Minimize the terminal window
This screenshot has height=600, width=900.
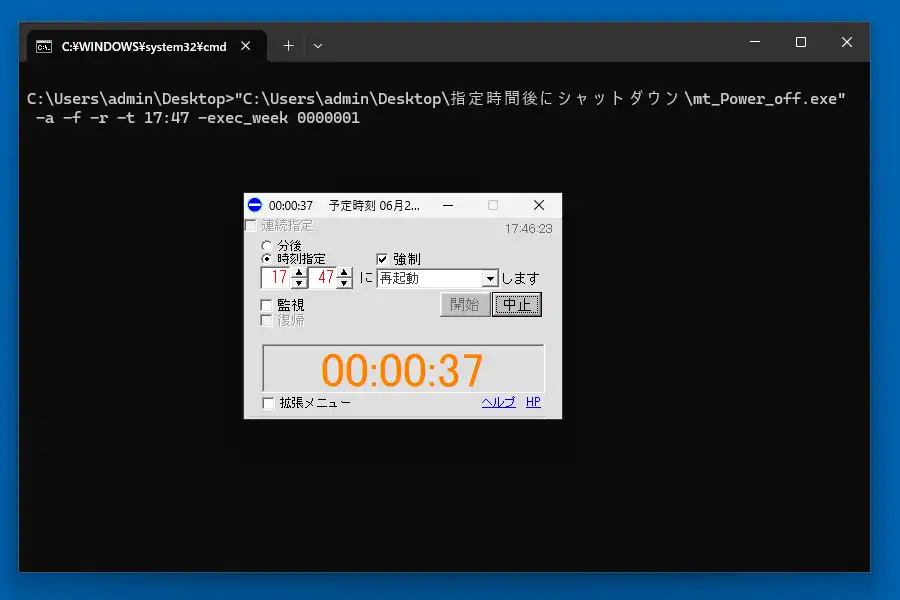click(755, 42)
